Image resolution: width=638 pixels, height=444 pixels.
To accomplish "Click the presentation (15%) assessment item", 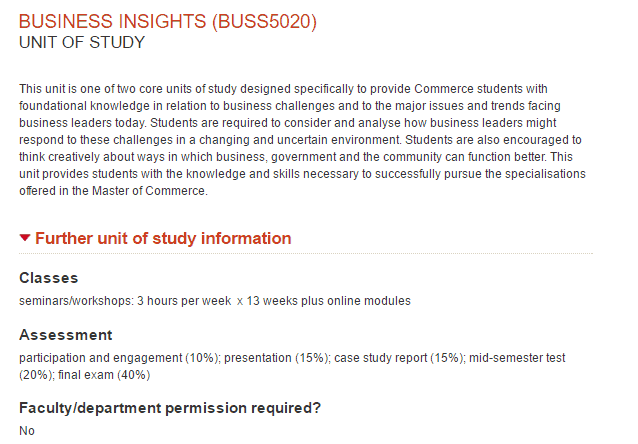I will [x=277, y=358].
